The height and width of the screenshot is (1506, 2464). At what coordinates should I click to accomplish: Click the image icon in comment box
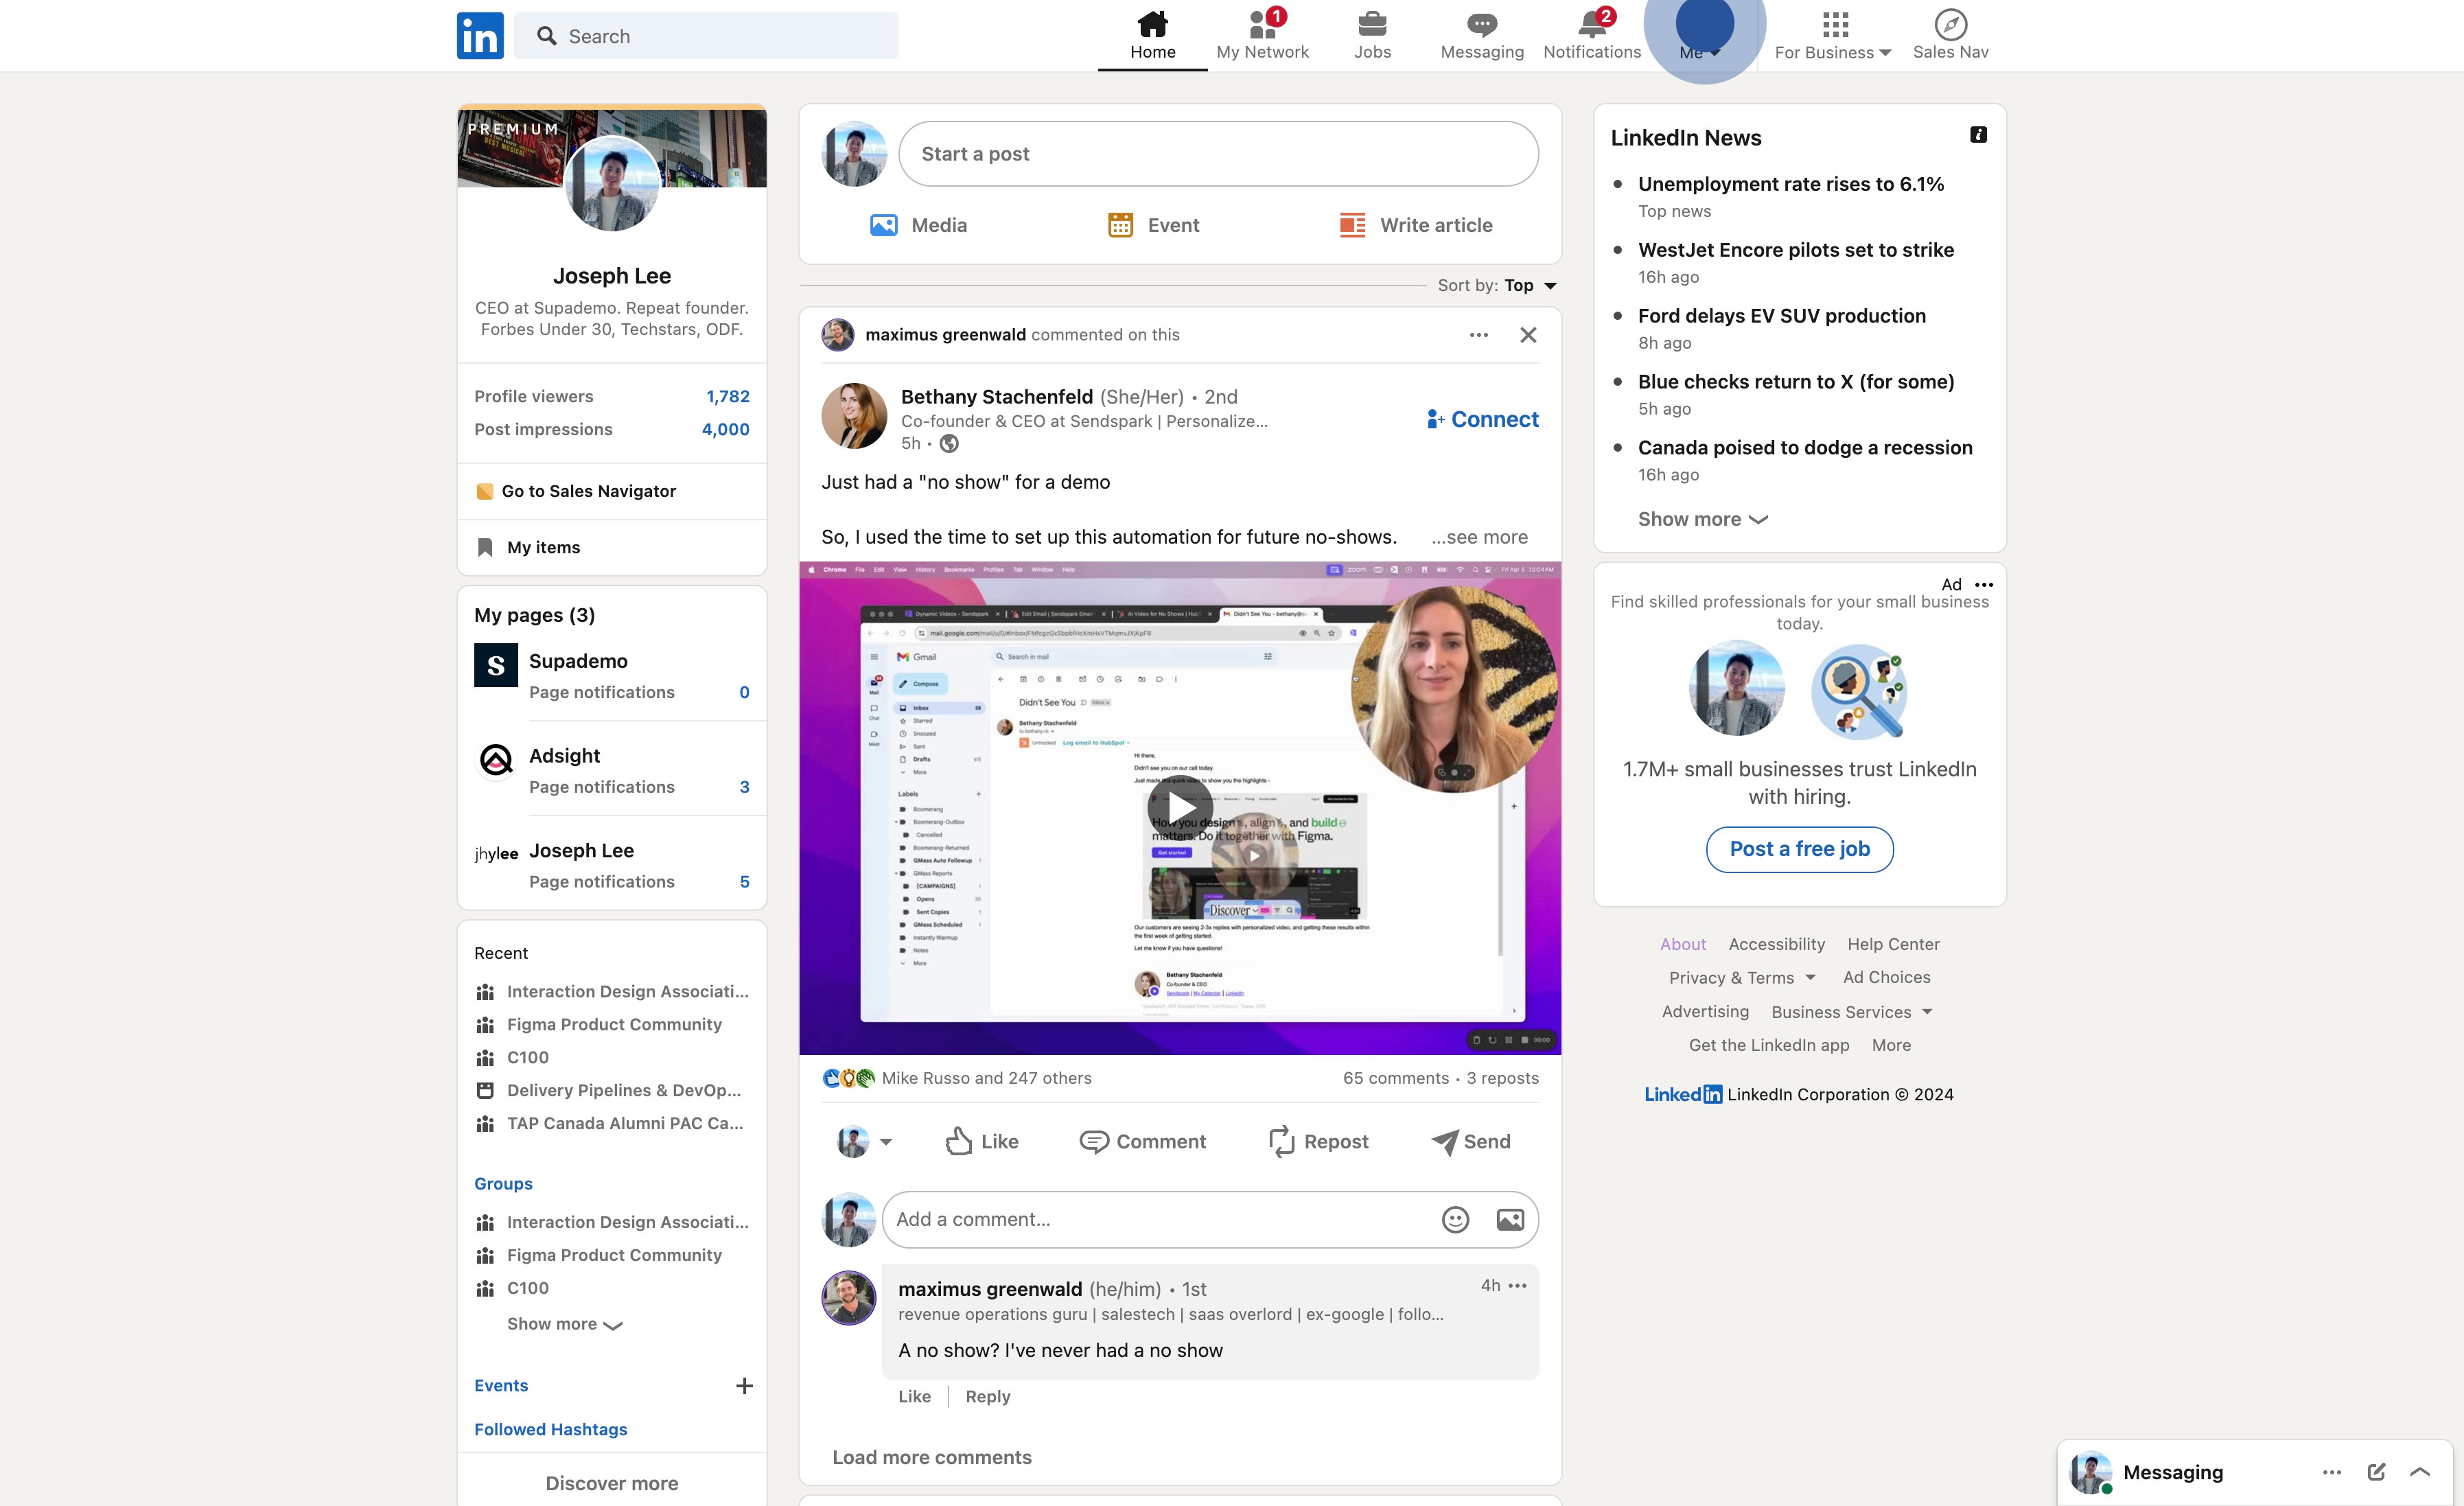(1509, 1219)
